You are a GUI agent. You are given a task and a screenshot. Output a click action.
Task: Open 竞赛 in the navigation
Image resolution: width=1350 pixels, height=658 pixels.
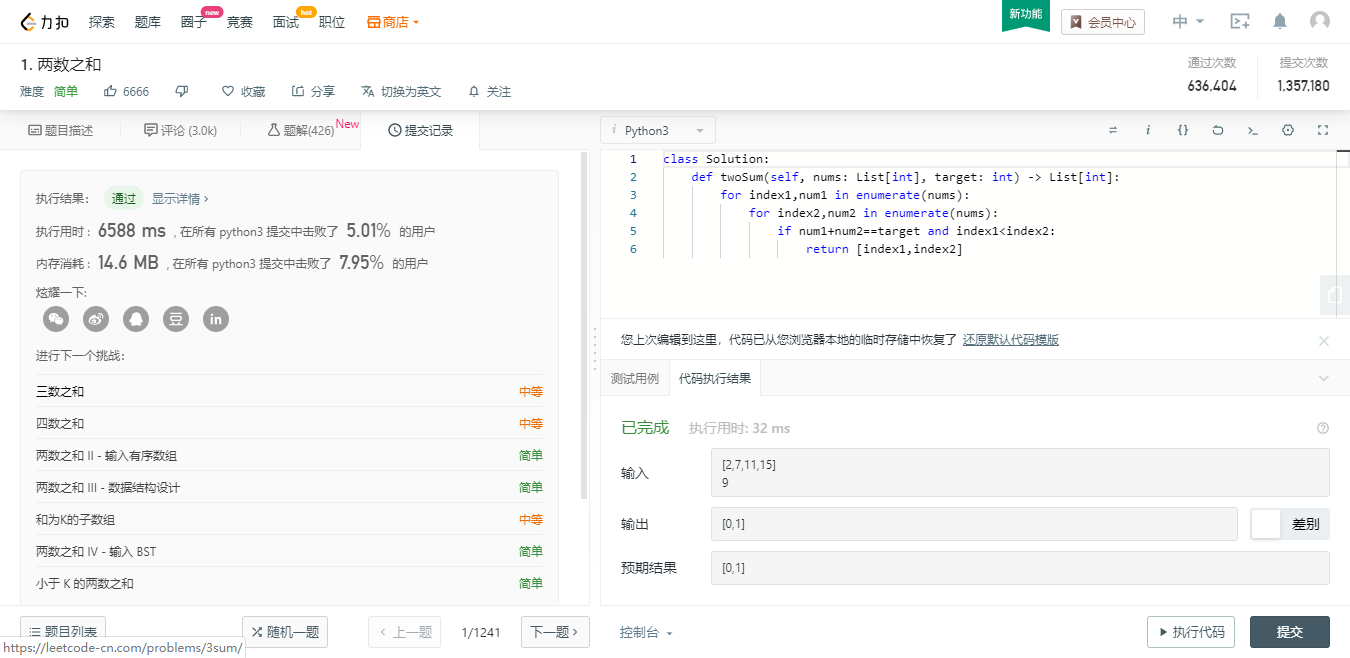click(240, 21)
